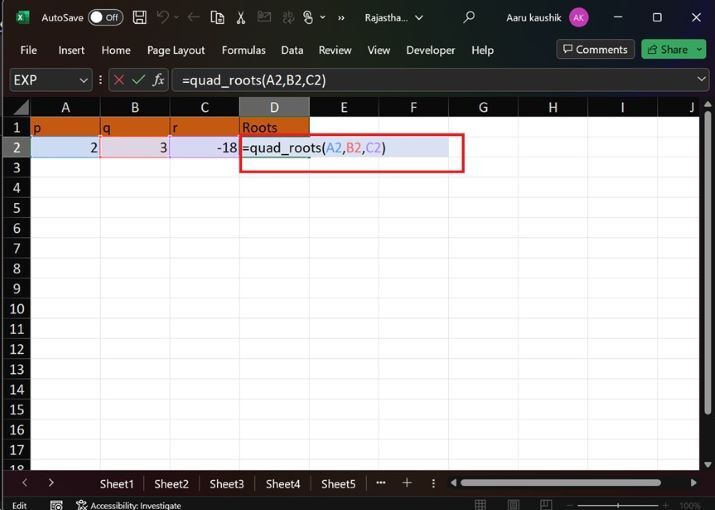Click the Comments button
Image resolution: width=715 pixels, height=510 pixels.
[x=596, y=49]
